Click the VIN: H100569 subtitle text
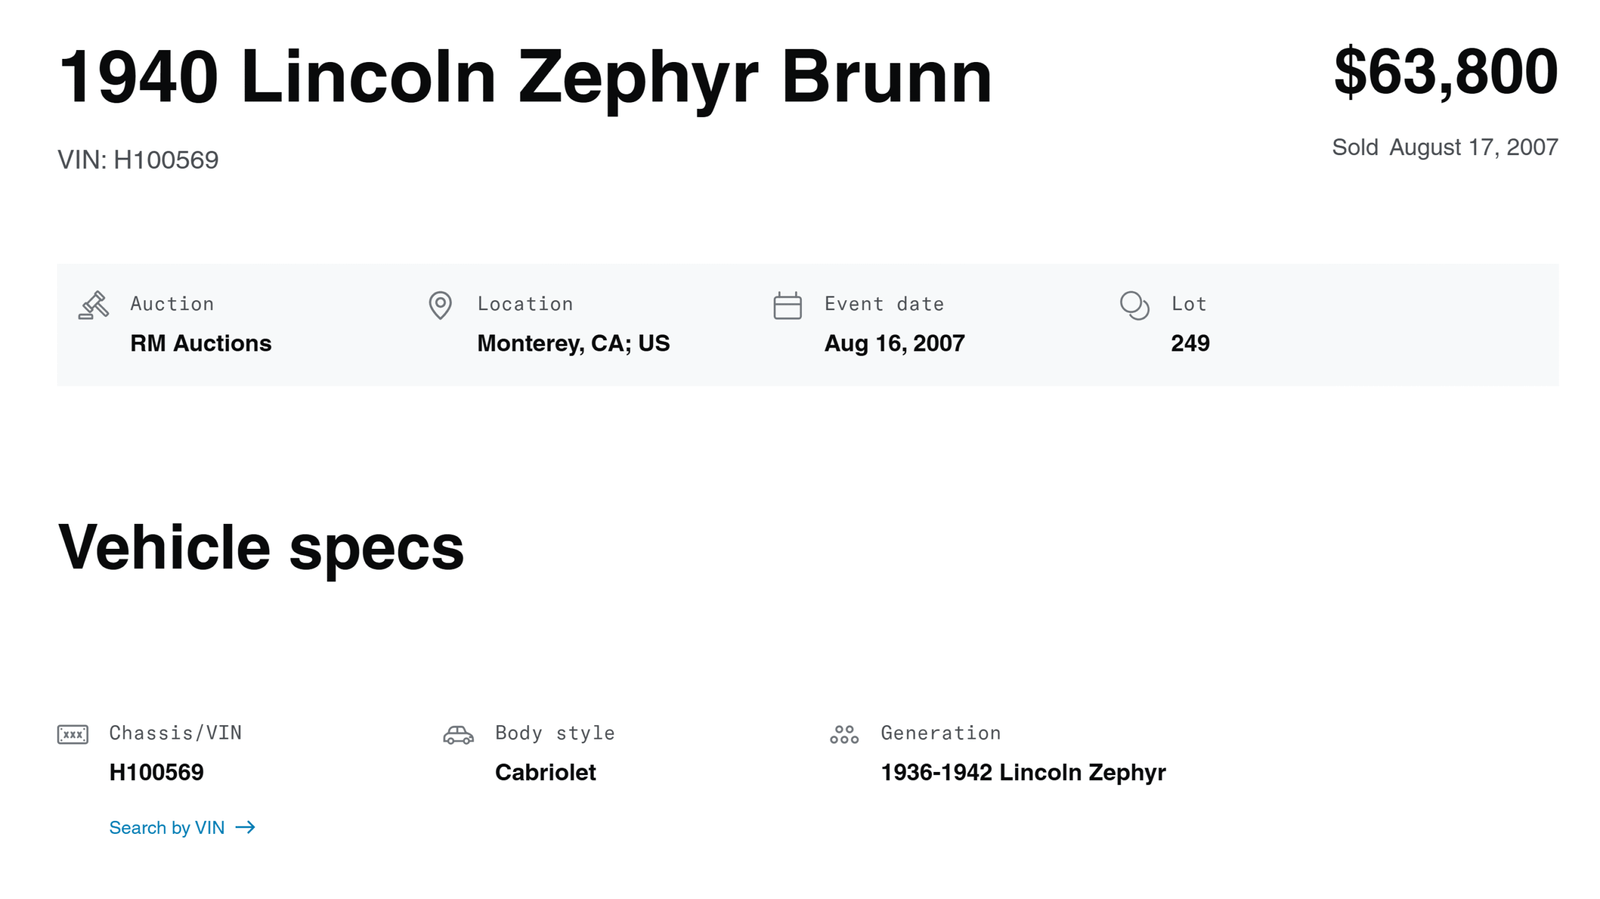Screen dimensions: 1600x899 [138, 160]
